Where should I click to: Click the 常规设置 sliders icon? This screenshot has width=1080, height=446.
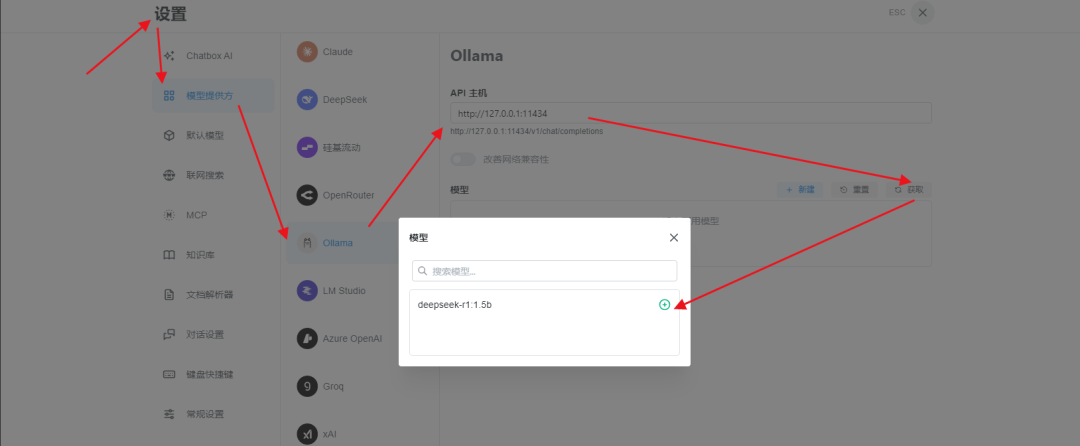pyautogui.click(x=169, y=414)
